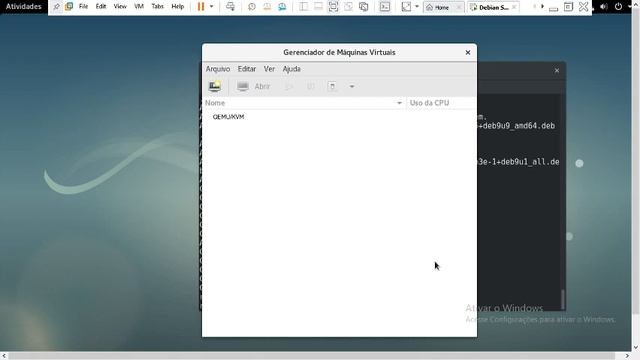
Task: Click the revert to snapshot icon
Action: (x=267, y=7)
